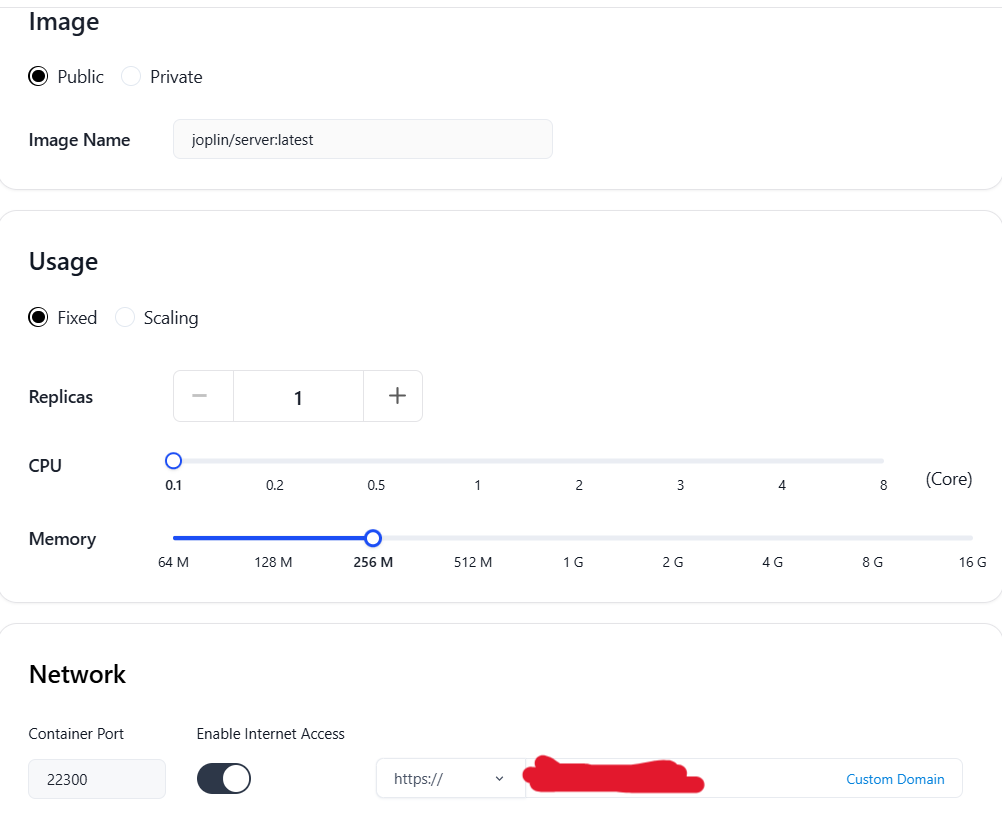Click the Replicas count value field

[x=298, y=396]
